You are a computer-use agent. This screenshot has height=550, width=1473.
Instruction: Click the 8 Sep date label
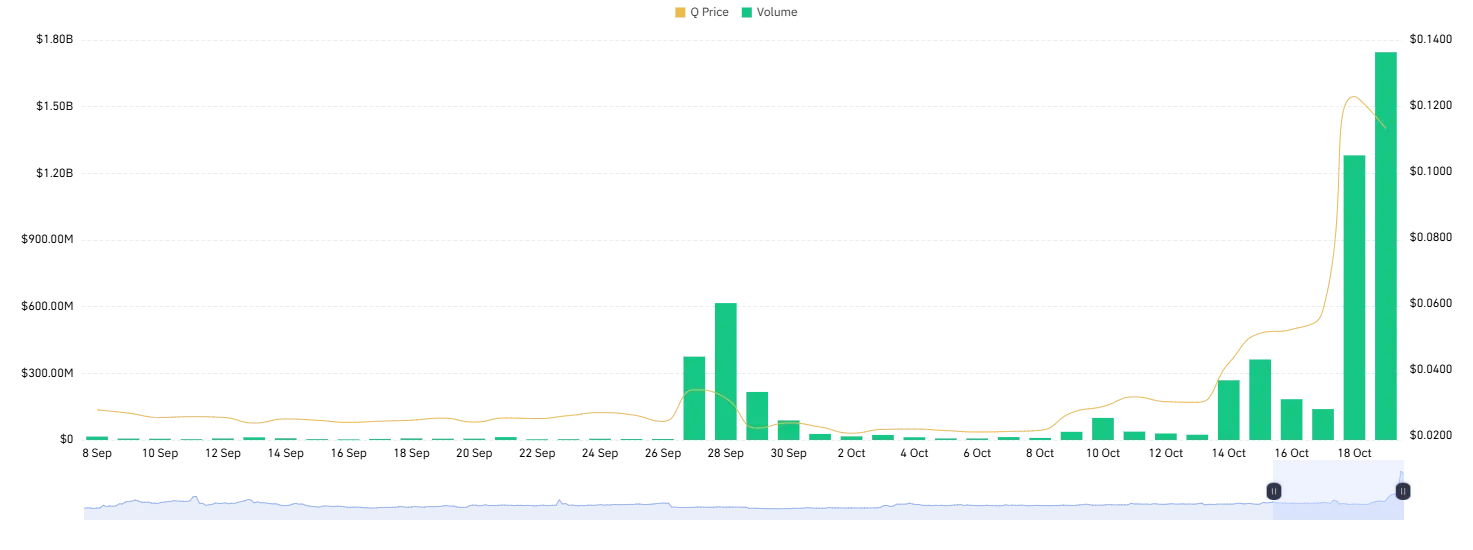tap(97, 453)
